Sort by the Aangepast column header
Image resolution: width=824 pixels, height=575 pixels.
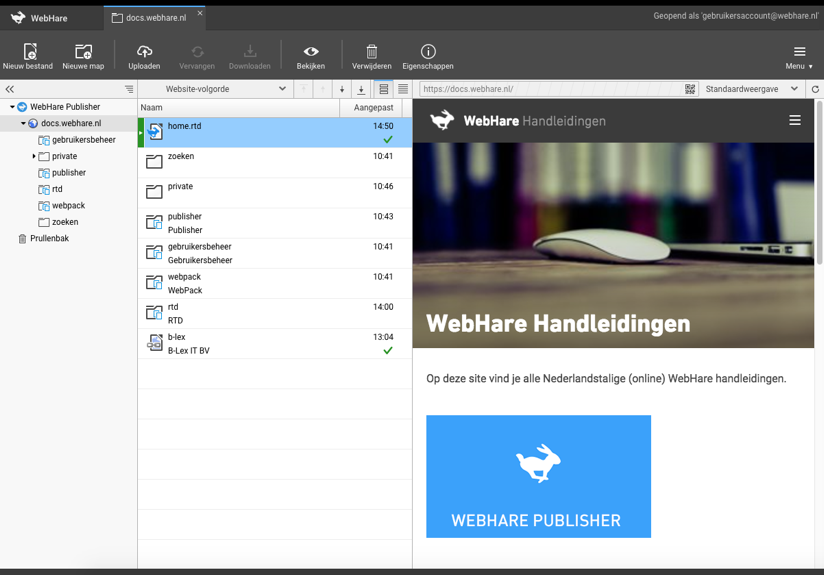[372, 108]
